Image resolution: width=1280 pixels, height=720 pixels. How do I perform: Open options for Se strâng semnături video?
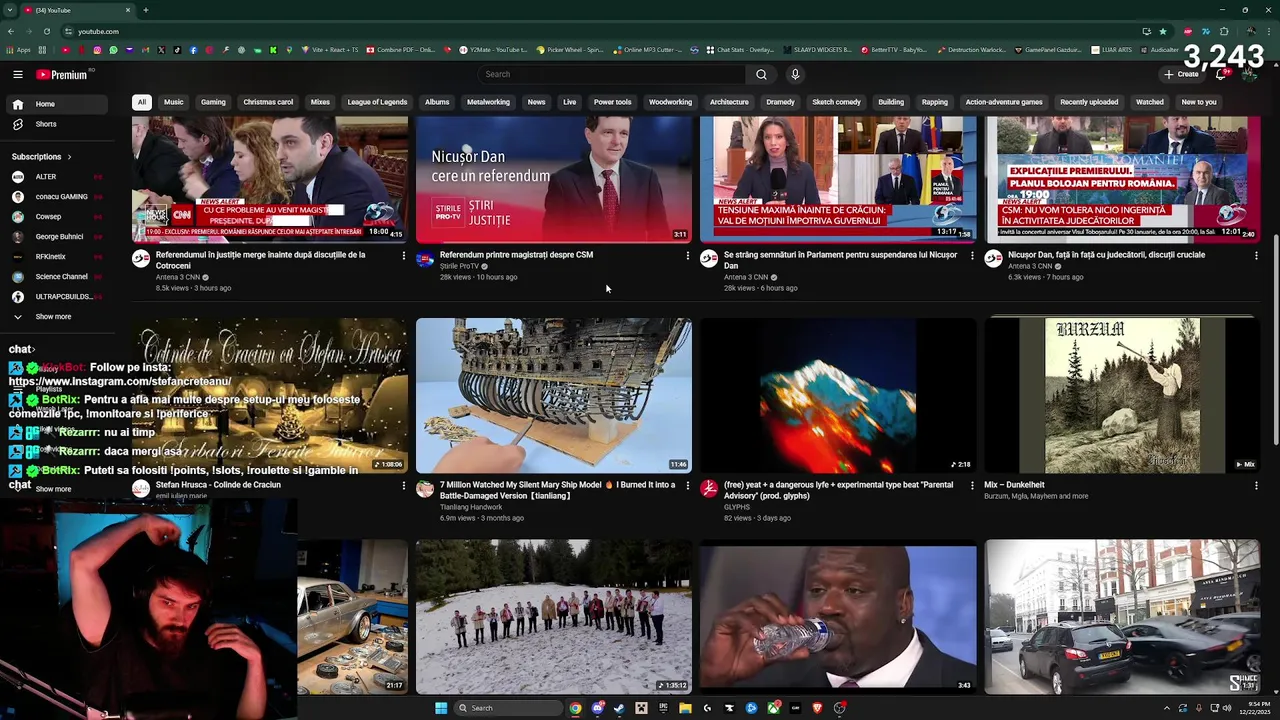click(x=972, y=256)
